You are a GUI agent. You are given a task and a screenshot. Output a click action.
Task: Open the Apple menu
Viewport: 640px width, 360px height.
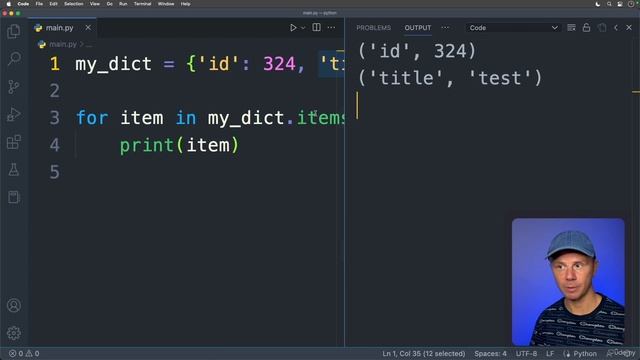click(x=9, y=4)
